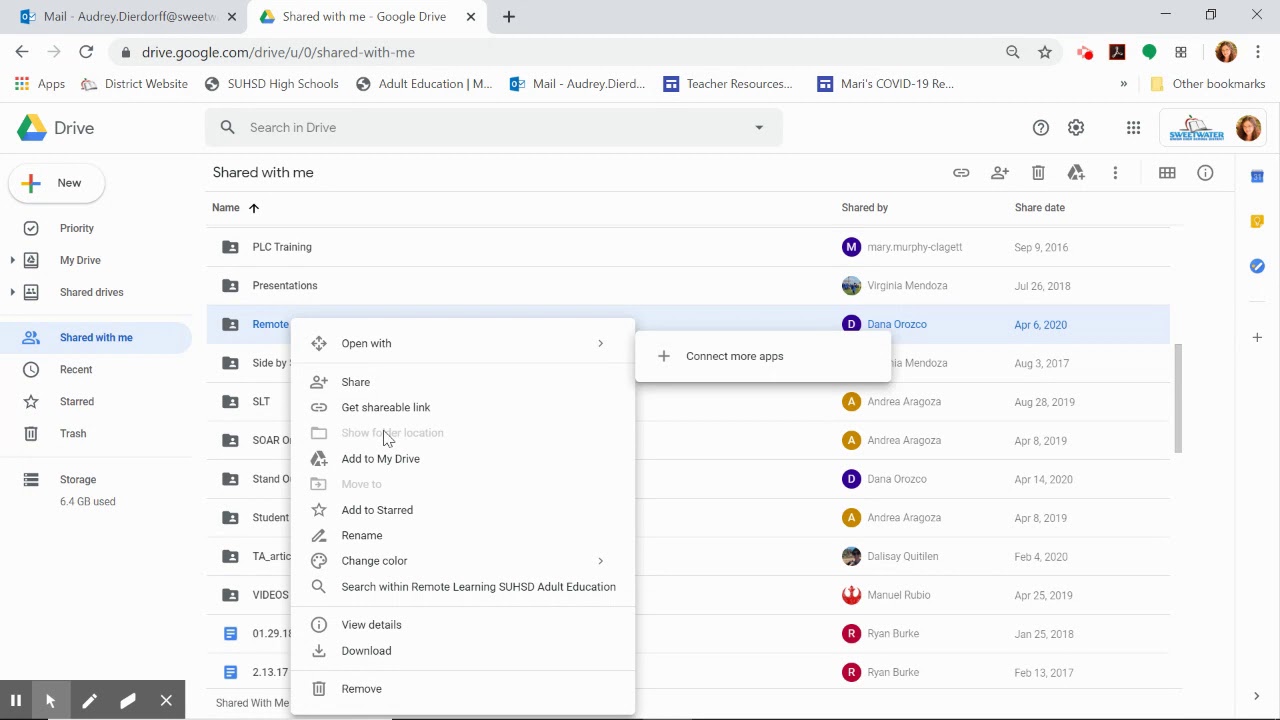Click the Share person-plus toolbar icon

[x=1000, y=173]
